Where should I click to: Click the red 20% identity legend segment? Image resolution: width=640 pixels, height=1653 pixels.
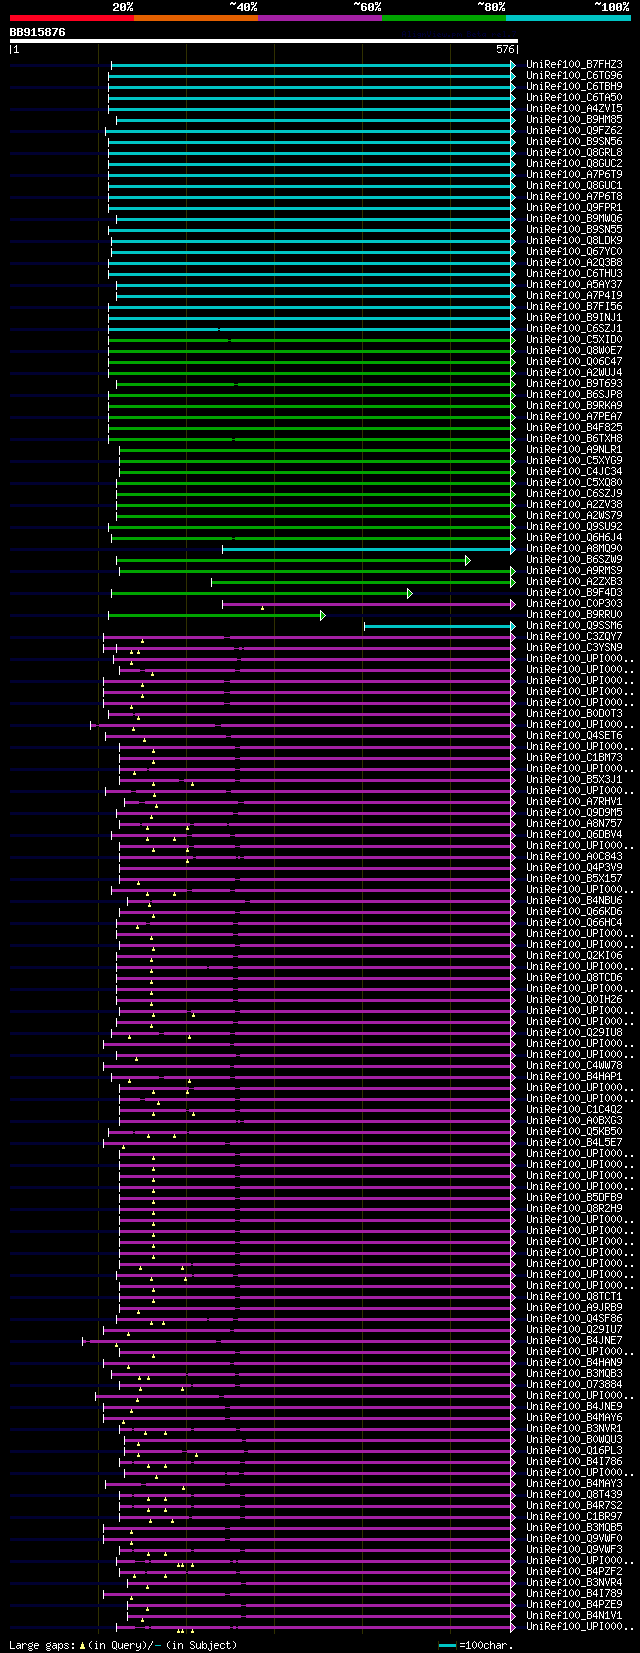(71, 18)
